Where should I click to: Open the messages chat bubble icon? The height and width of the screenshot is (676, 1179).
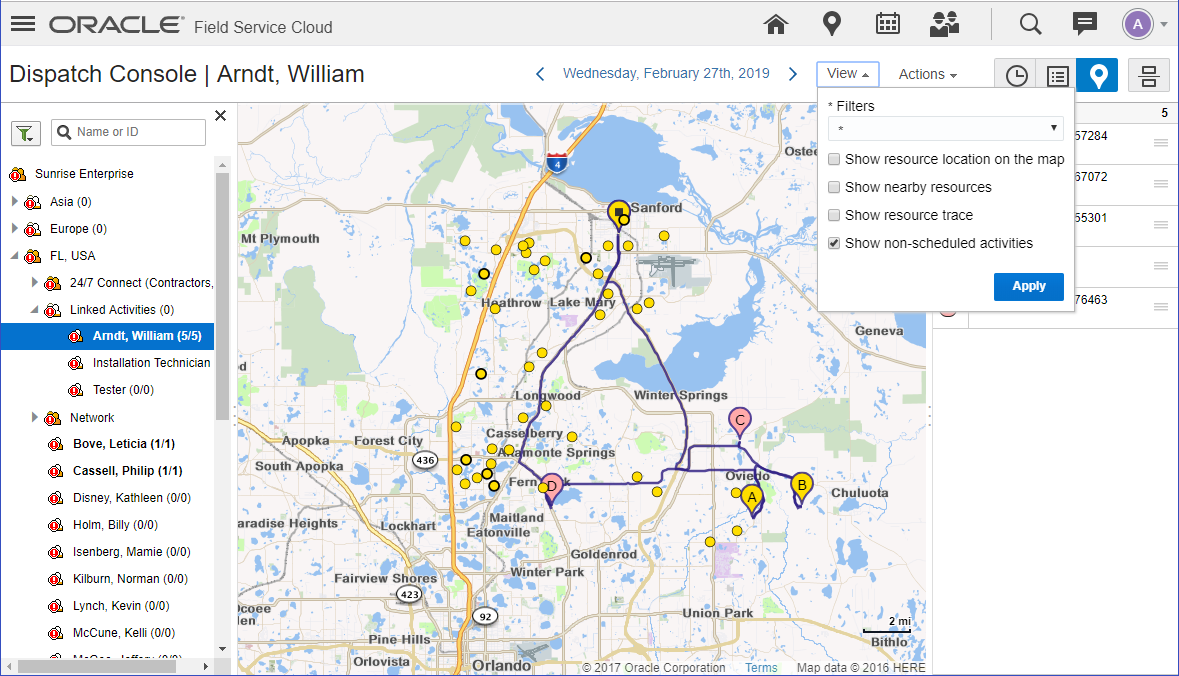tap(1084, 24)
